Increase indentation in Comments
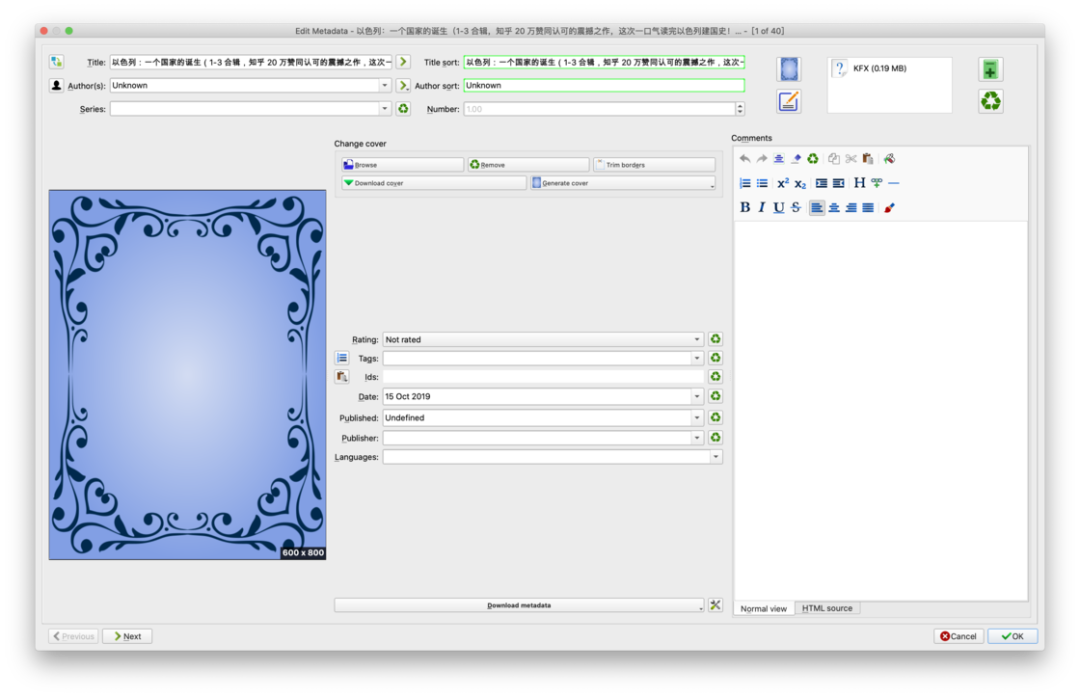This screenshot has width=1080, height=697. point(821,183)
